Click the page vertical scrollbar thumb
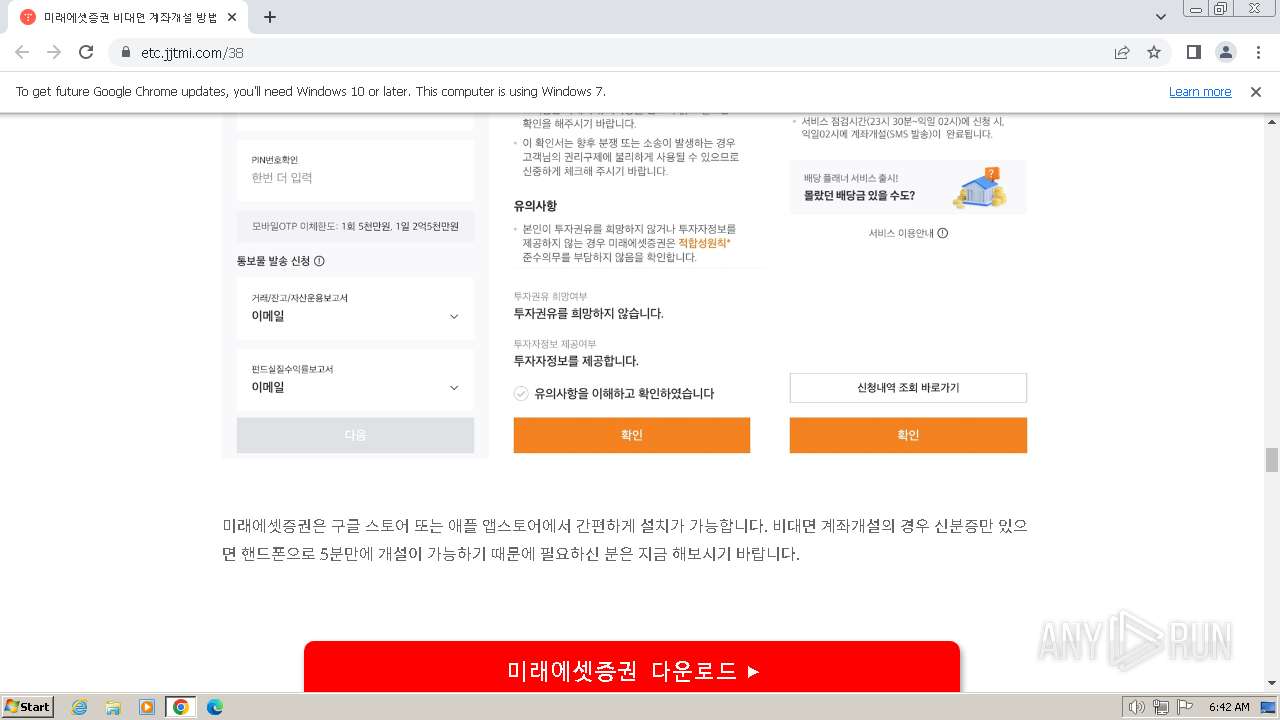The height and width of the screenshot is (720, 1280). coord(1272,460)
